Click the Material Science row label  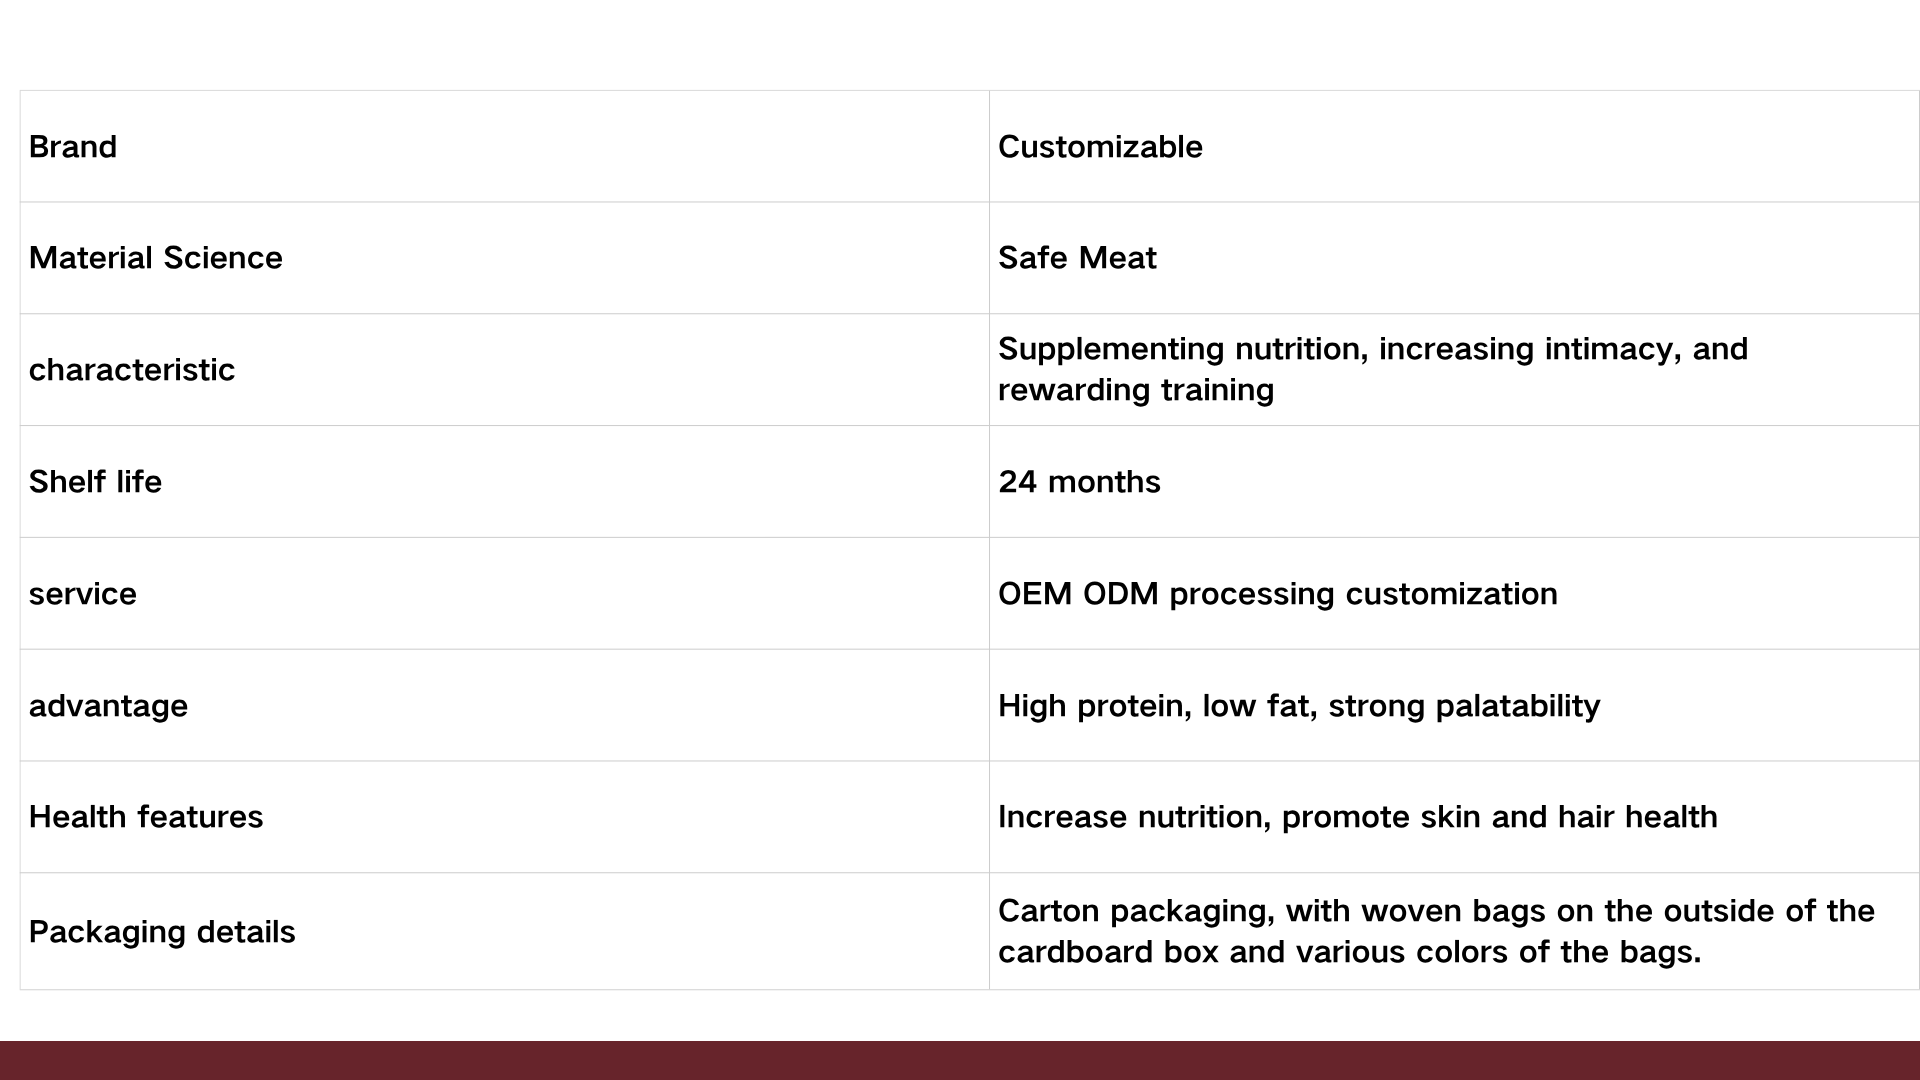tap(156, 258)
